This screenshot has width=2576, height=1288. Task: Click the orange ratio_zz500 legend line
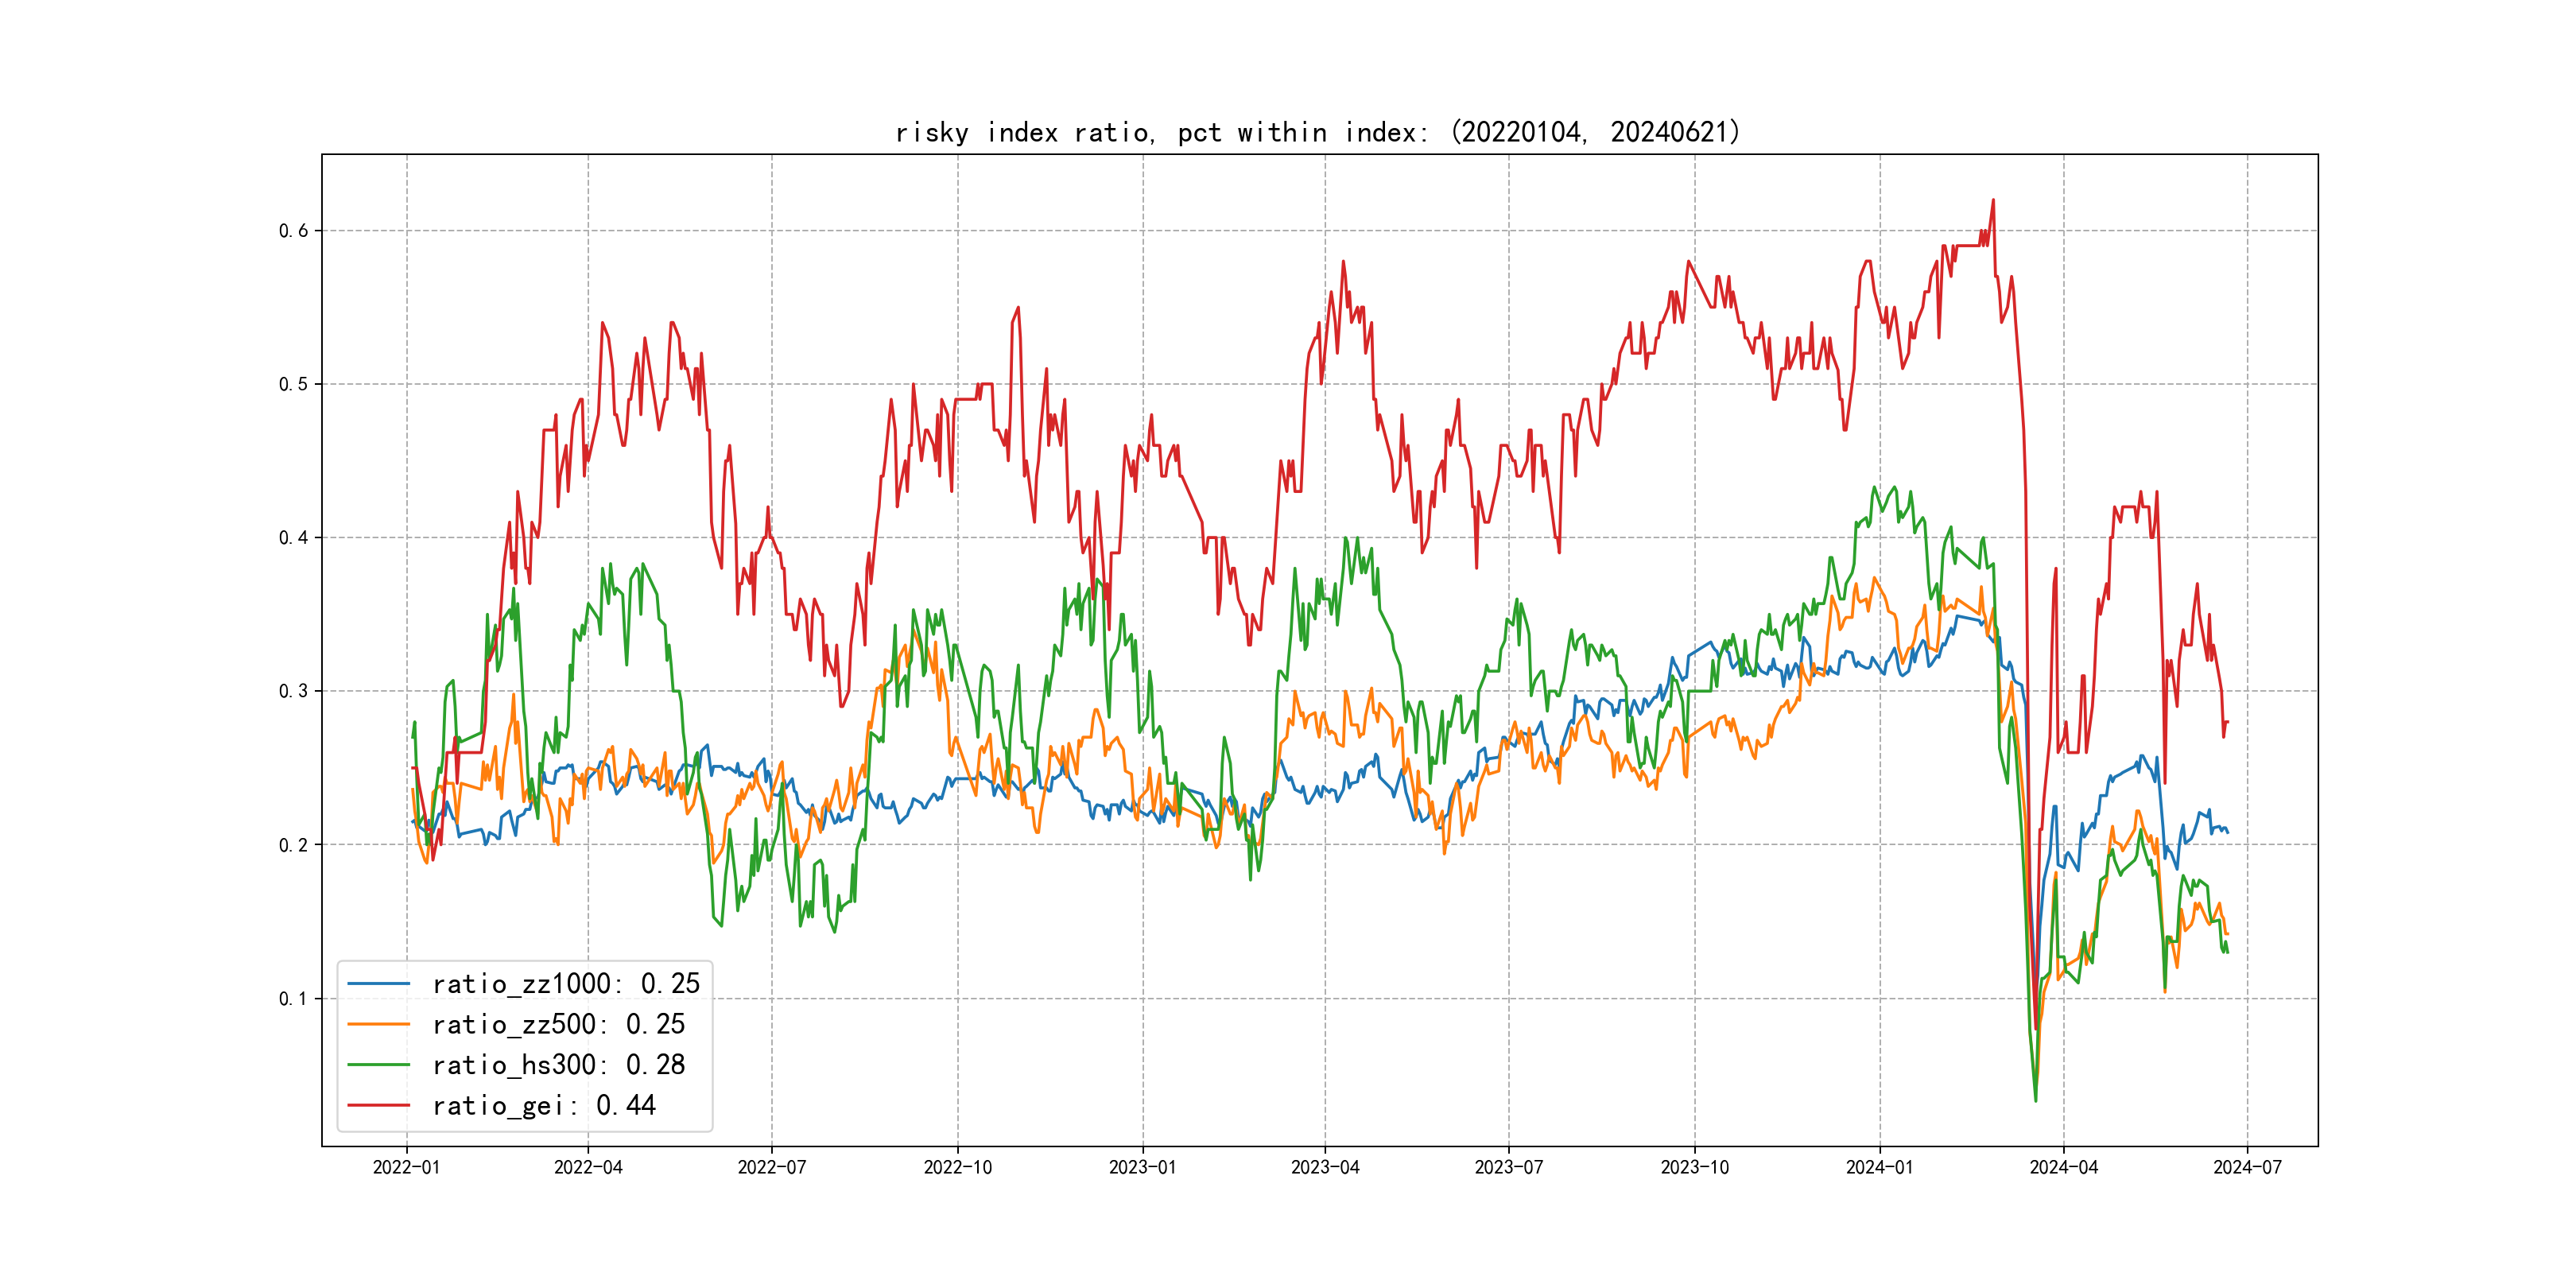378,1024
